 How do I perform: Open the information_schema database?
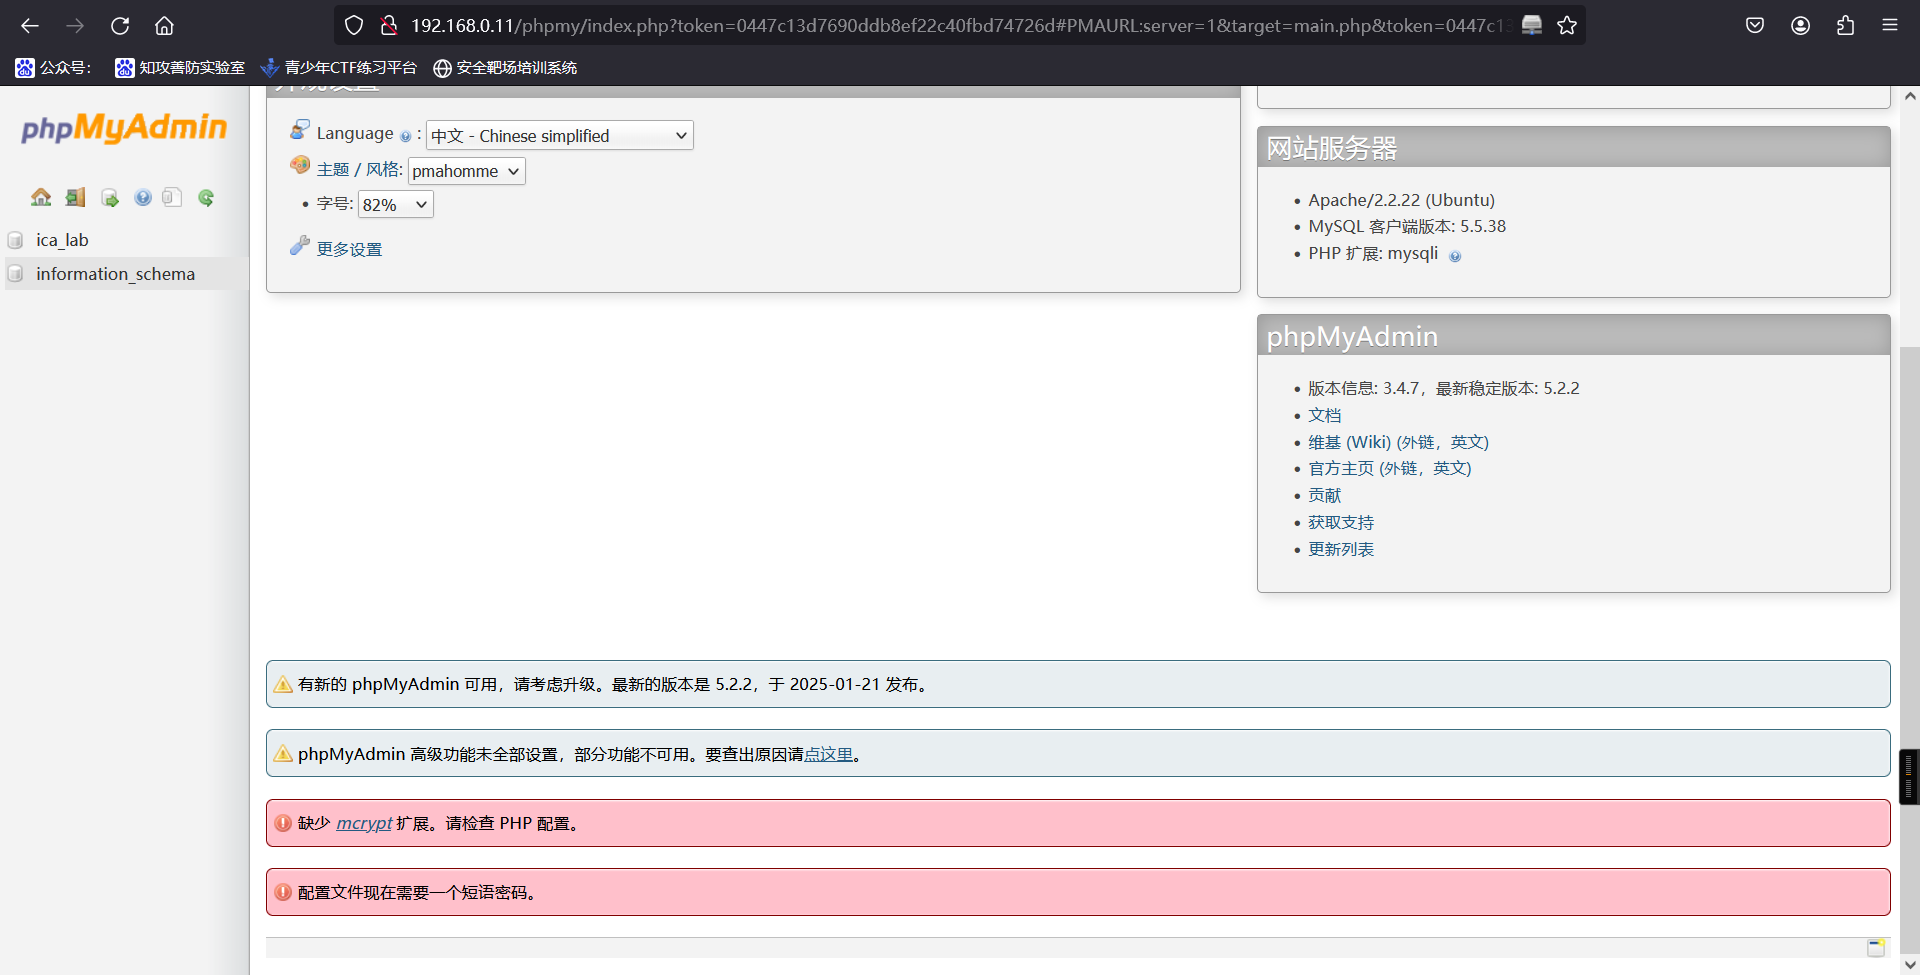(x=115, y=274)
